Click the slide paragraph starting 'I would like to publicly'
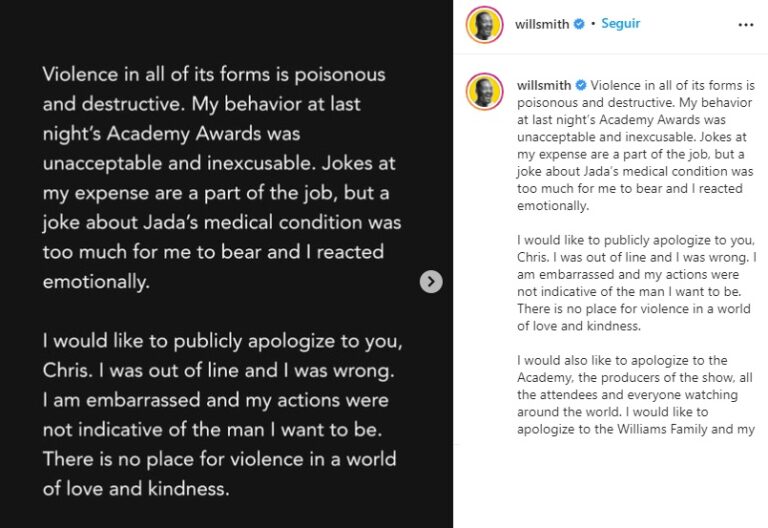The width and height of the screenshot is (768, 528). (223, 415)
